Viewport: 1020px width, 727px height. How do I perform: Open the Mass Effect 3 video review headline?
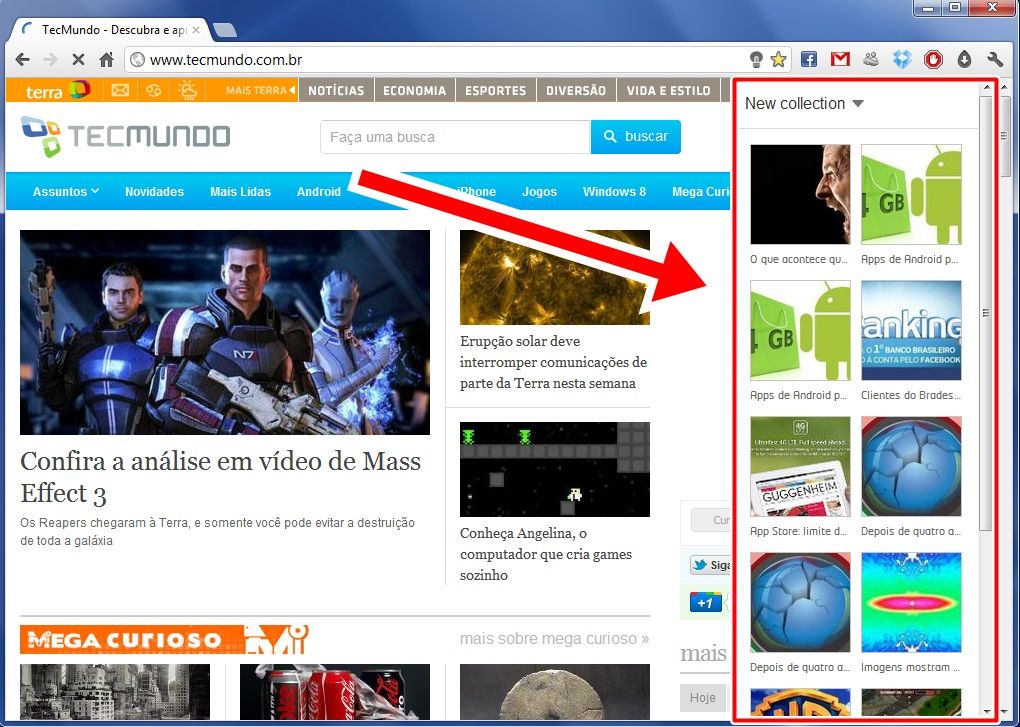click(221, 477)
